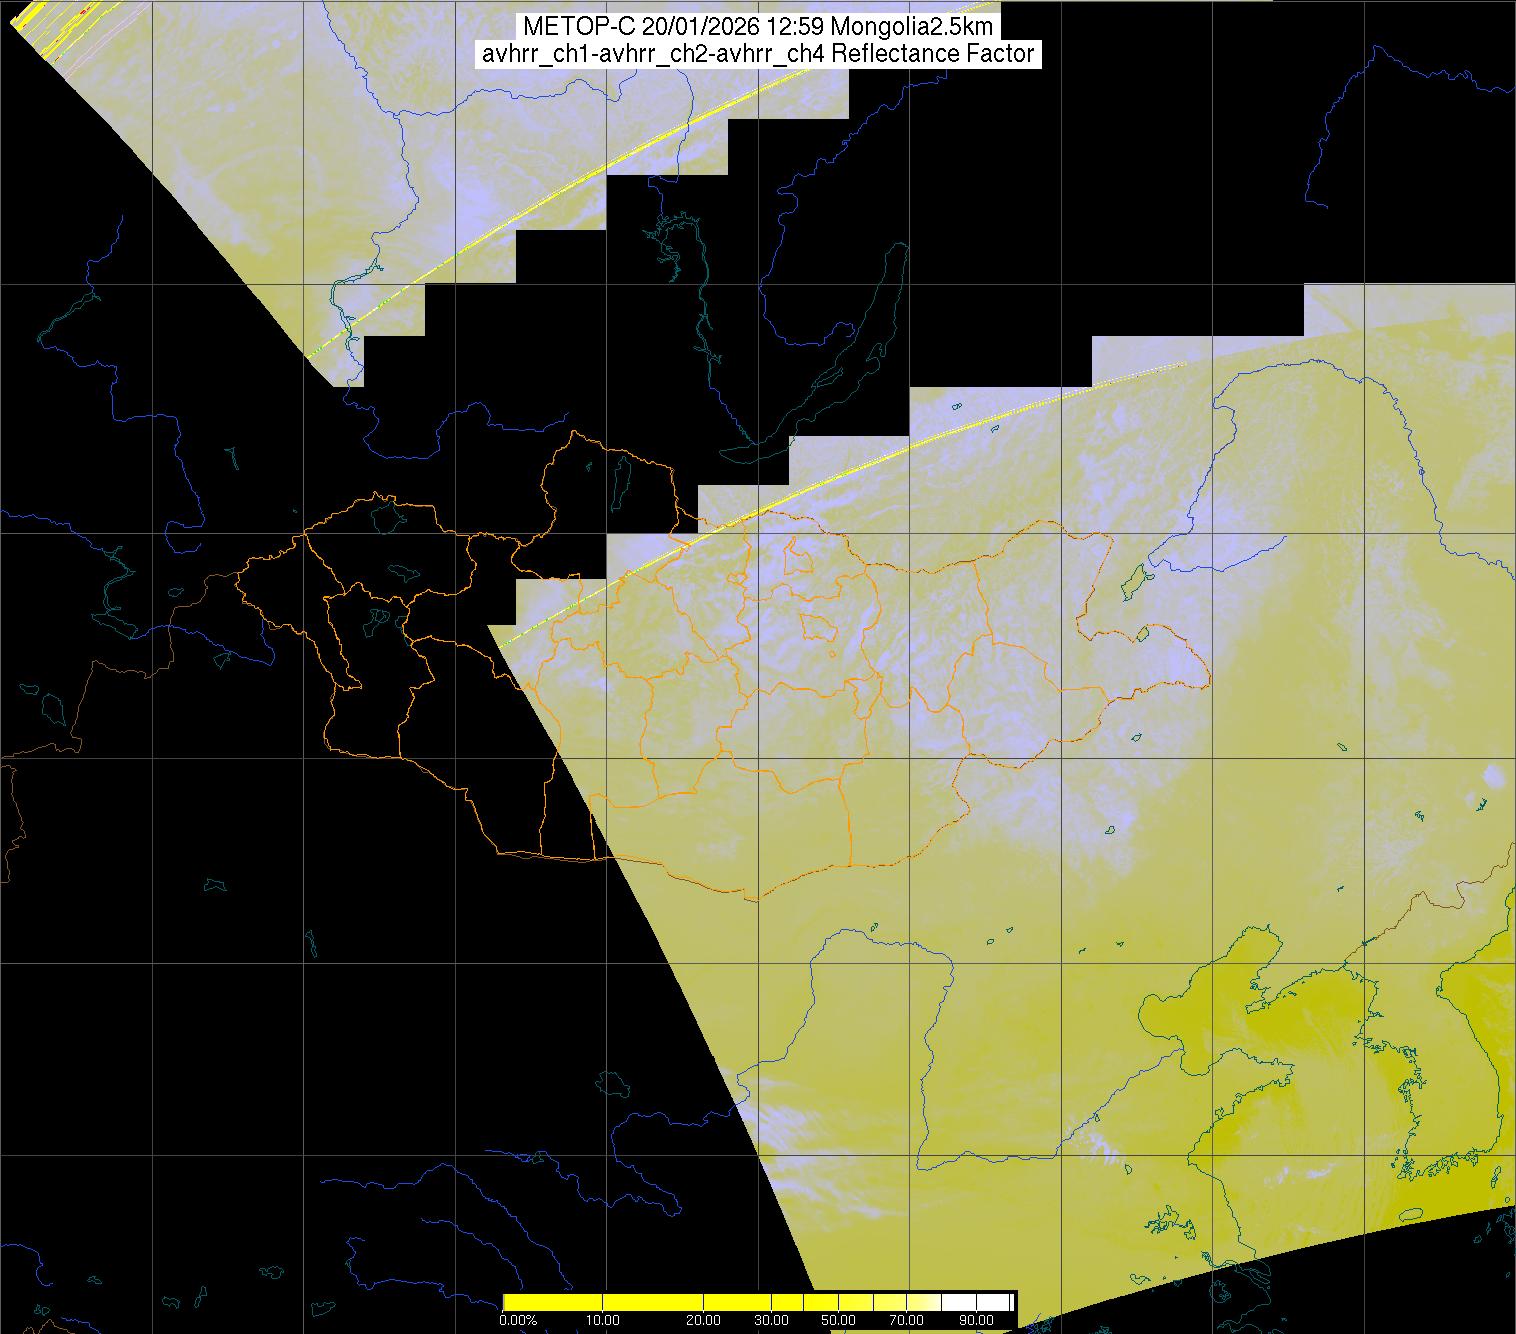Click the small enclosed orange region in central Mongolia
The image size is (1516, 1334).
pyautogui.click(x=821, y=627)
